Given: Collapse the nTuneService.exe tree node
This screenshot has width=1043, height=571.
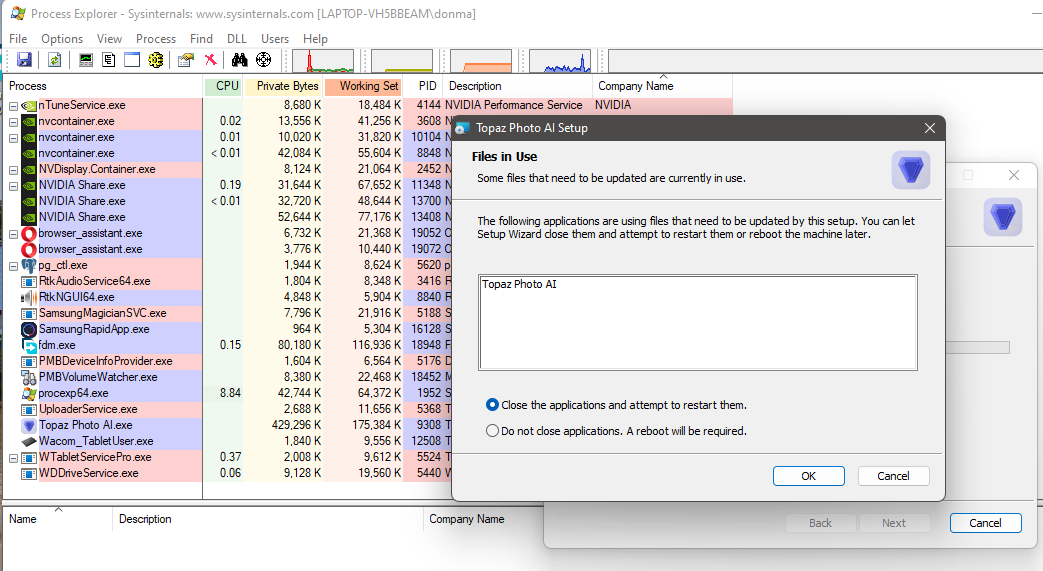Looking at the screenshot, I should pyautogui.click(x=14, y=105).
